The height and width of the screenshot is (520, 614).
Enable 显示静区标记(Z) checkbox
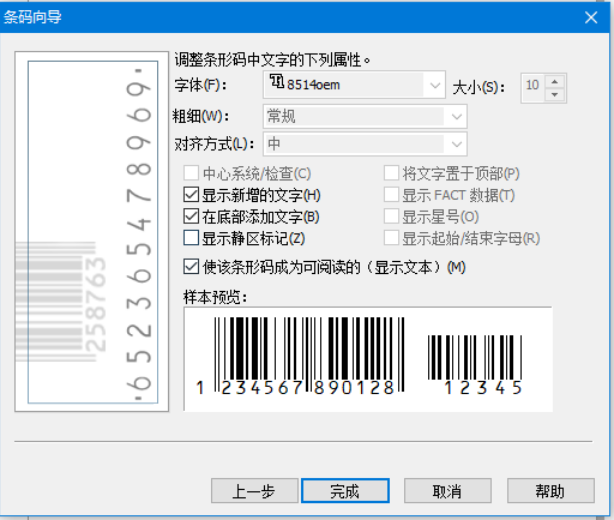[x=191, y=238]
